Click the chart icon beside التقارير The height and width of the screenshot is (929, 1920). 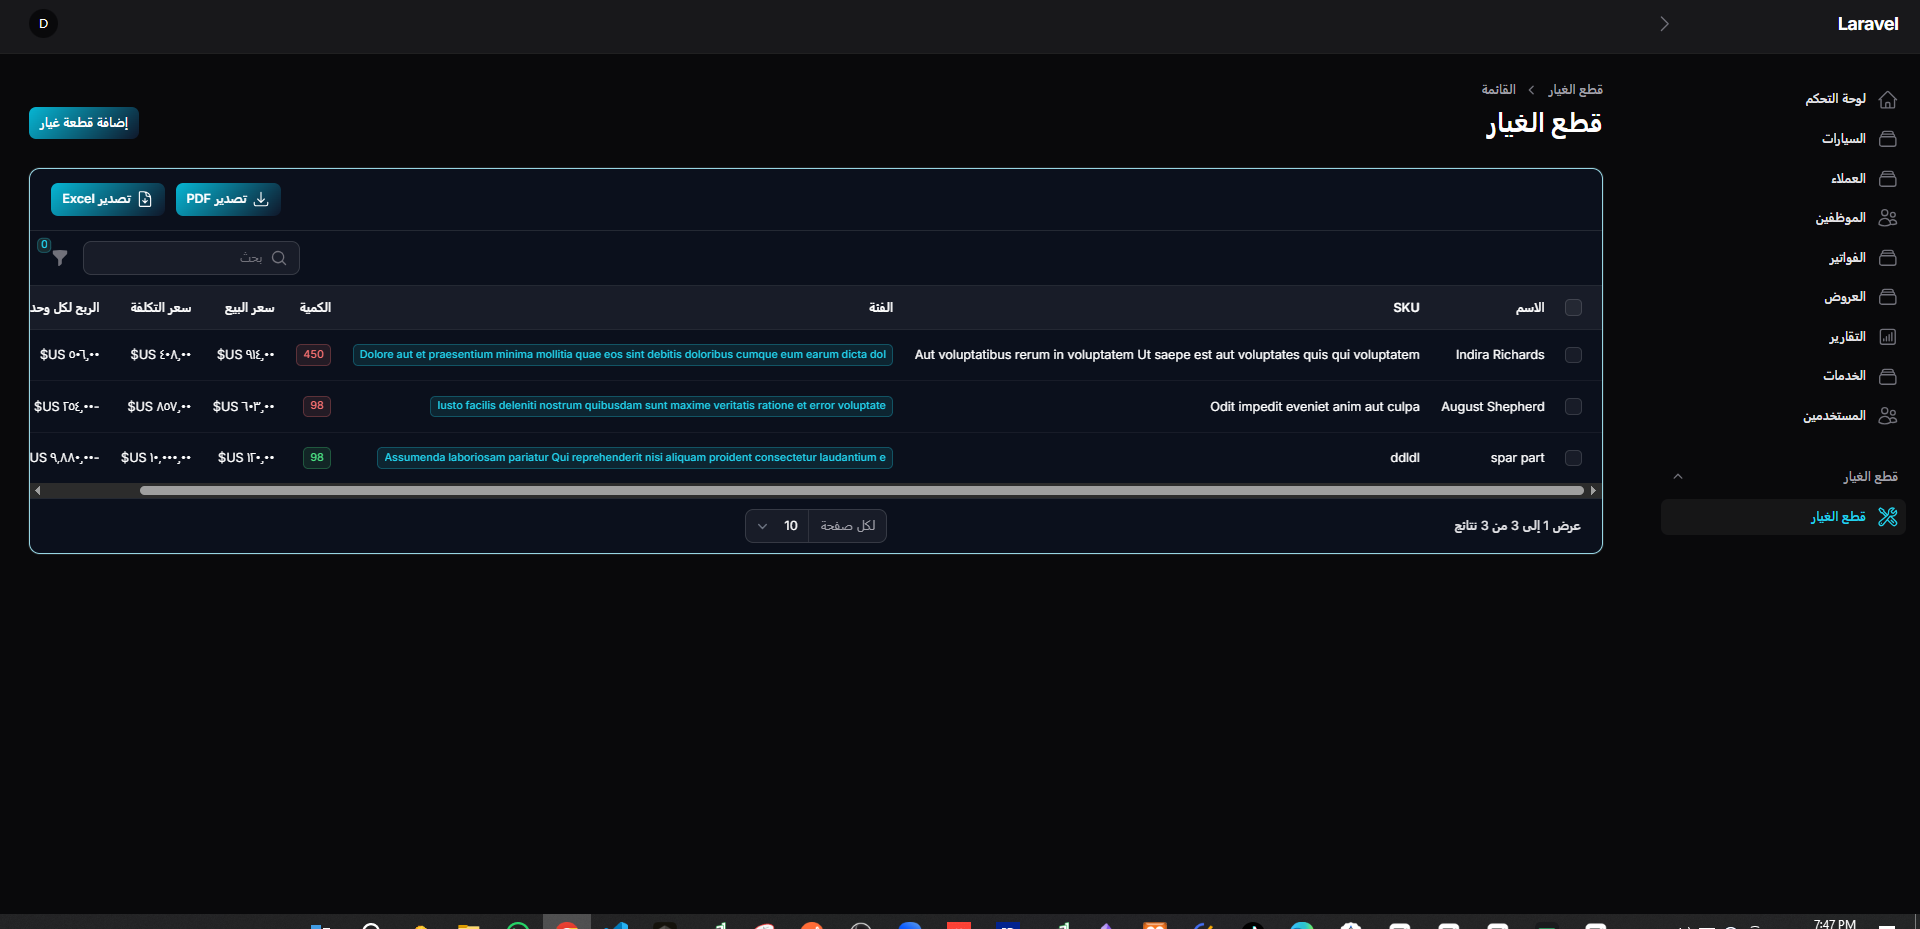tap(1887, 337)
